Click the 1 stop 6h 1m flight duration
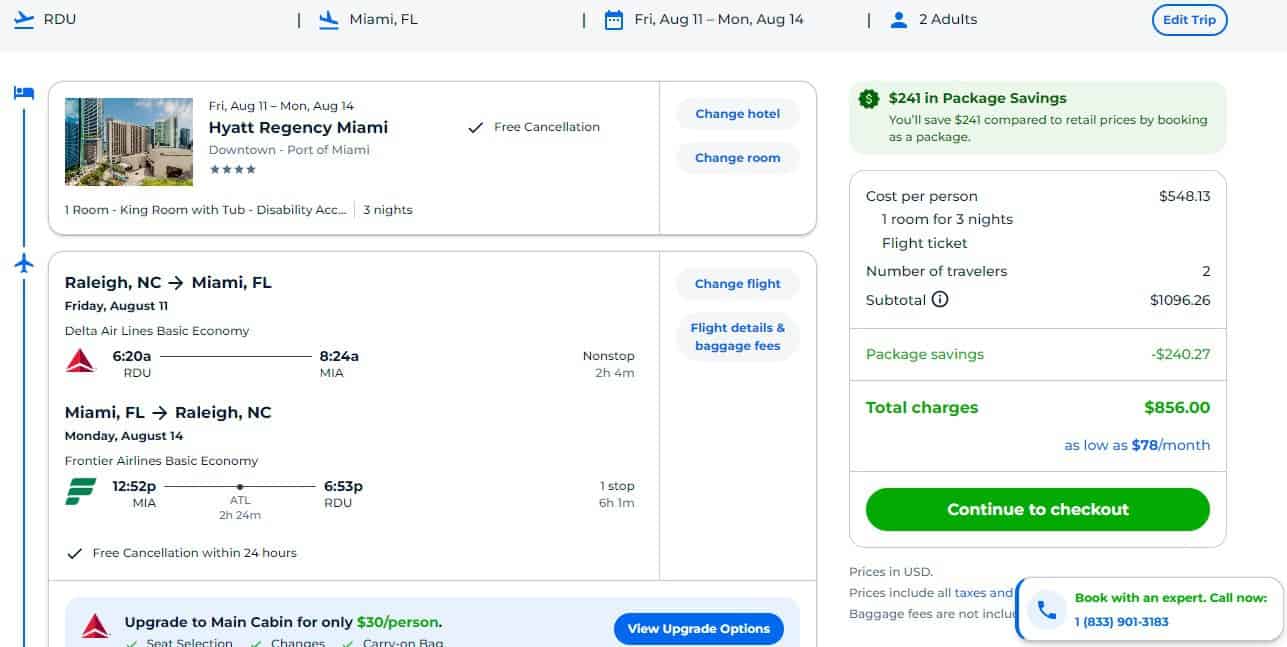Screen dimensions: 1287x647 [617, 494]
